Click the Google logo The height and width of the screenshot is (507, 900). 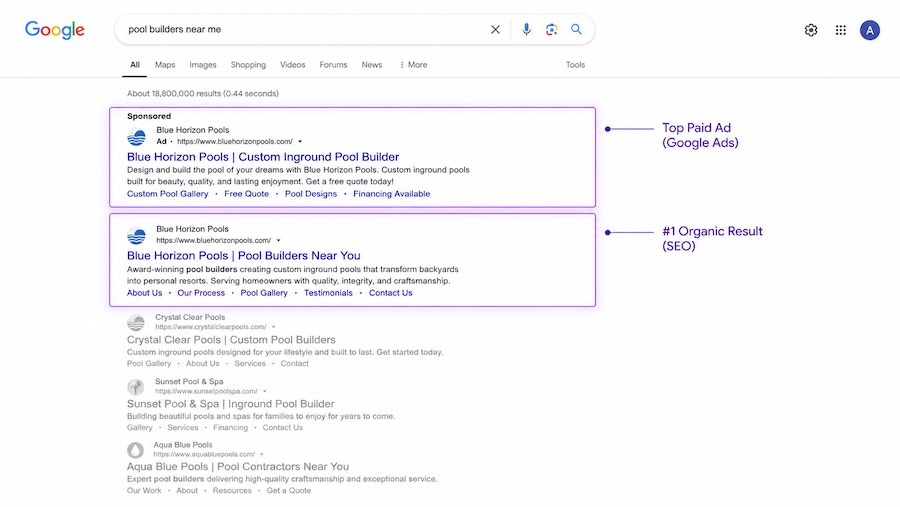tap(55, 30)
